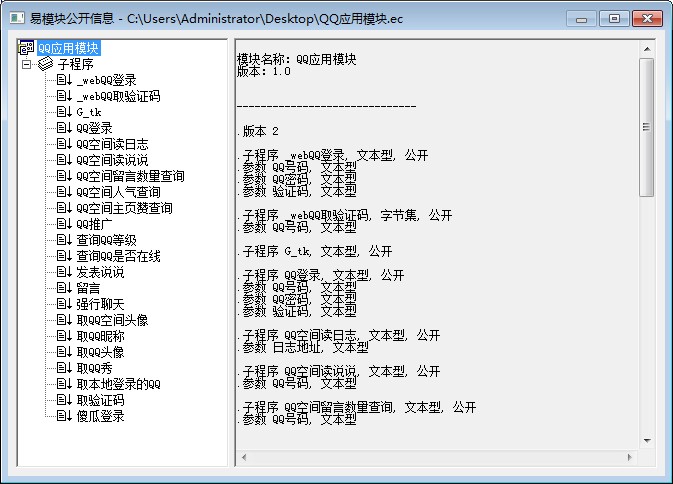Click the icon next to QQ空间人气查询
The image size is (673, 484).
point(64,192)
